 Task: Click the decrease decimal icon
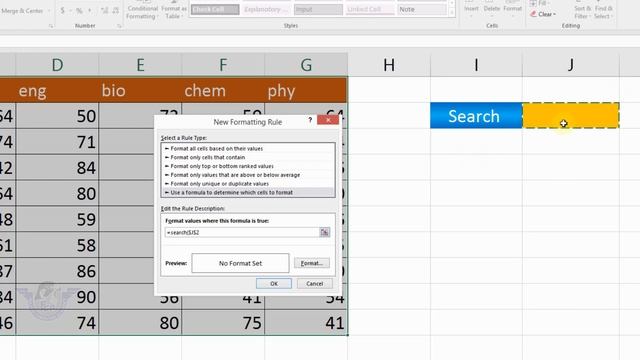(x=116, y=11)
